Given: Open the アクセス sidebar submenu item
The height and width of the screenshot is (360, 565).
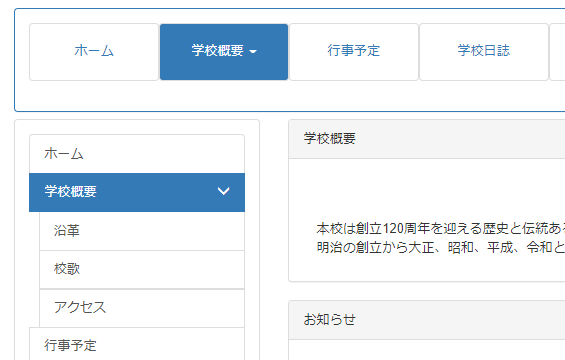Looking at the screenshot, I should (x=142, y=308).
